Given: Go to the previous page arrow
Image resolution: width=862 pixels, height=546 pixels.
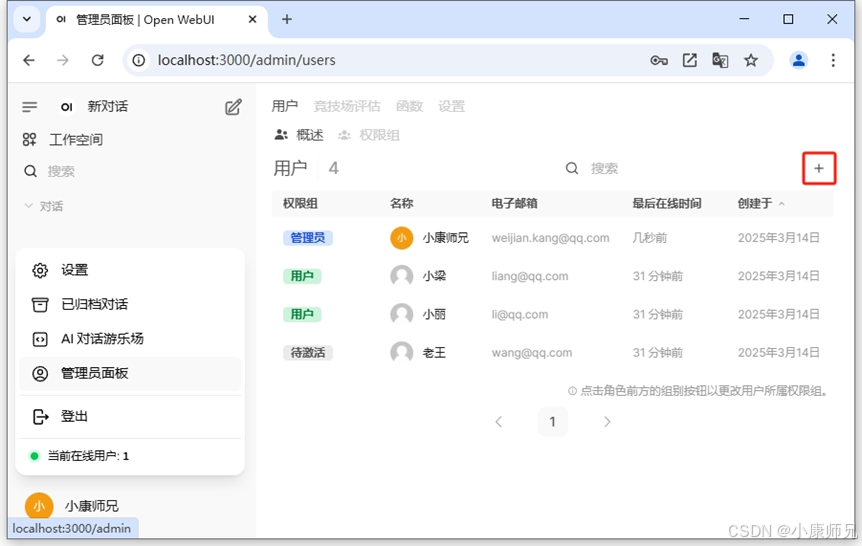Looking at the screenshot, I should tap(499, 422).
